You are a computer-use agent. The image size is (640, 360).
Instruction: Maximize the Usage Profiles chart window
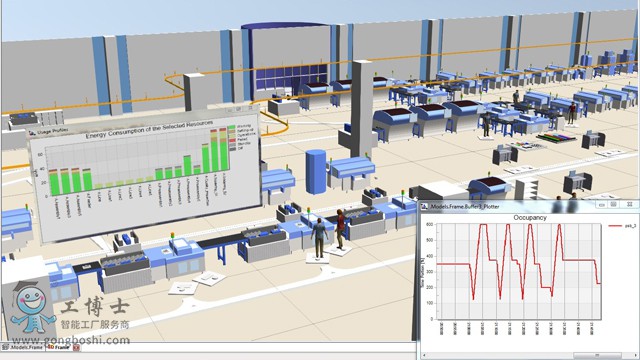coord(238,109)
